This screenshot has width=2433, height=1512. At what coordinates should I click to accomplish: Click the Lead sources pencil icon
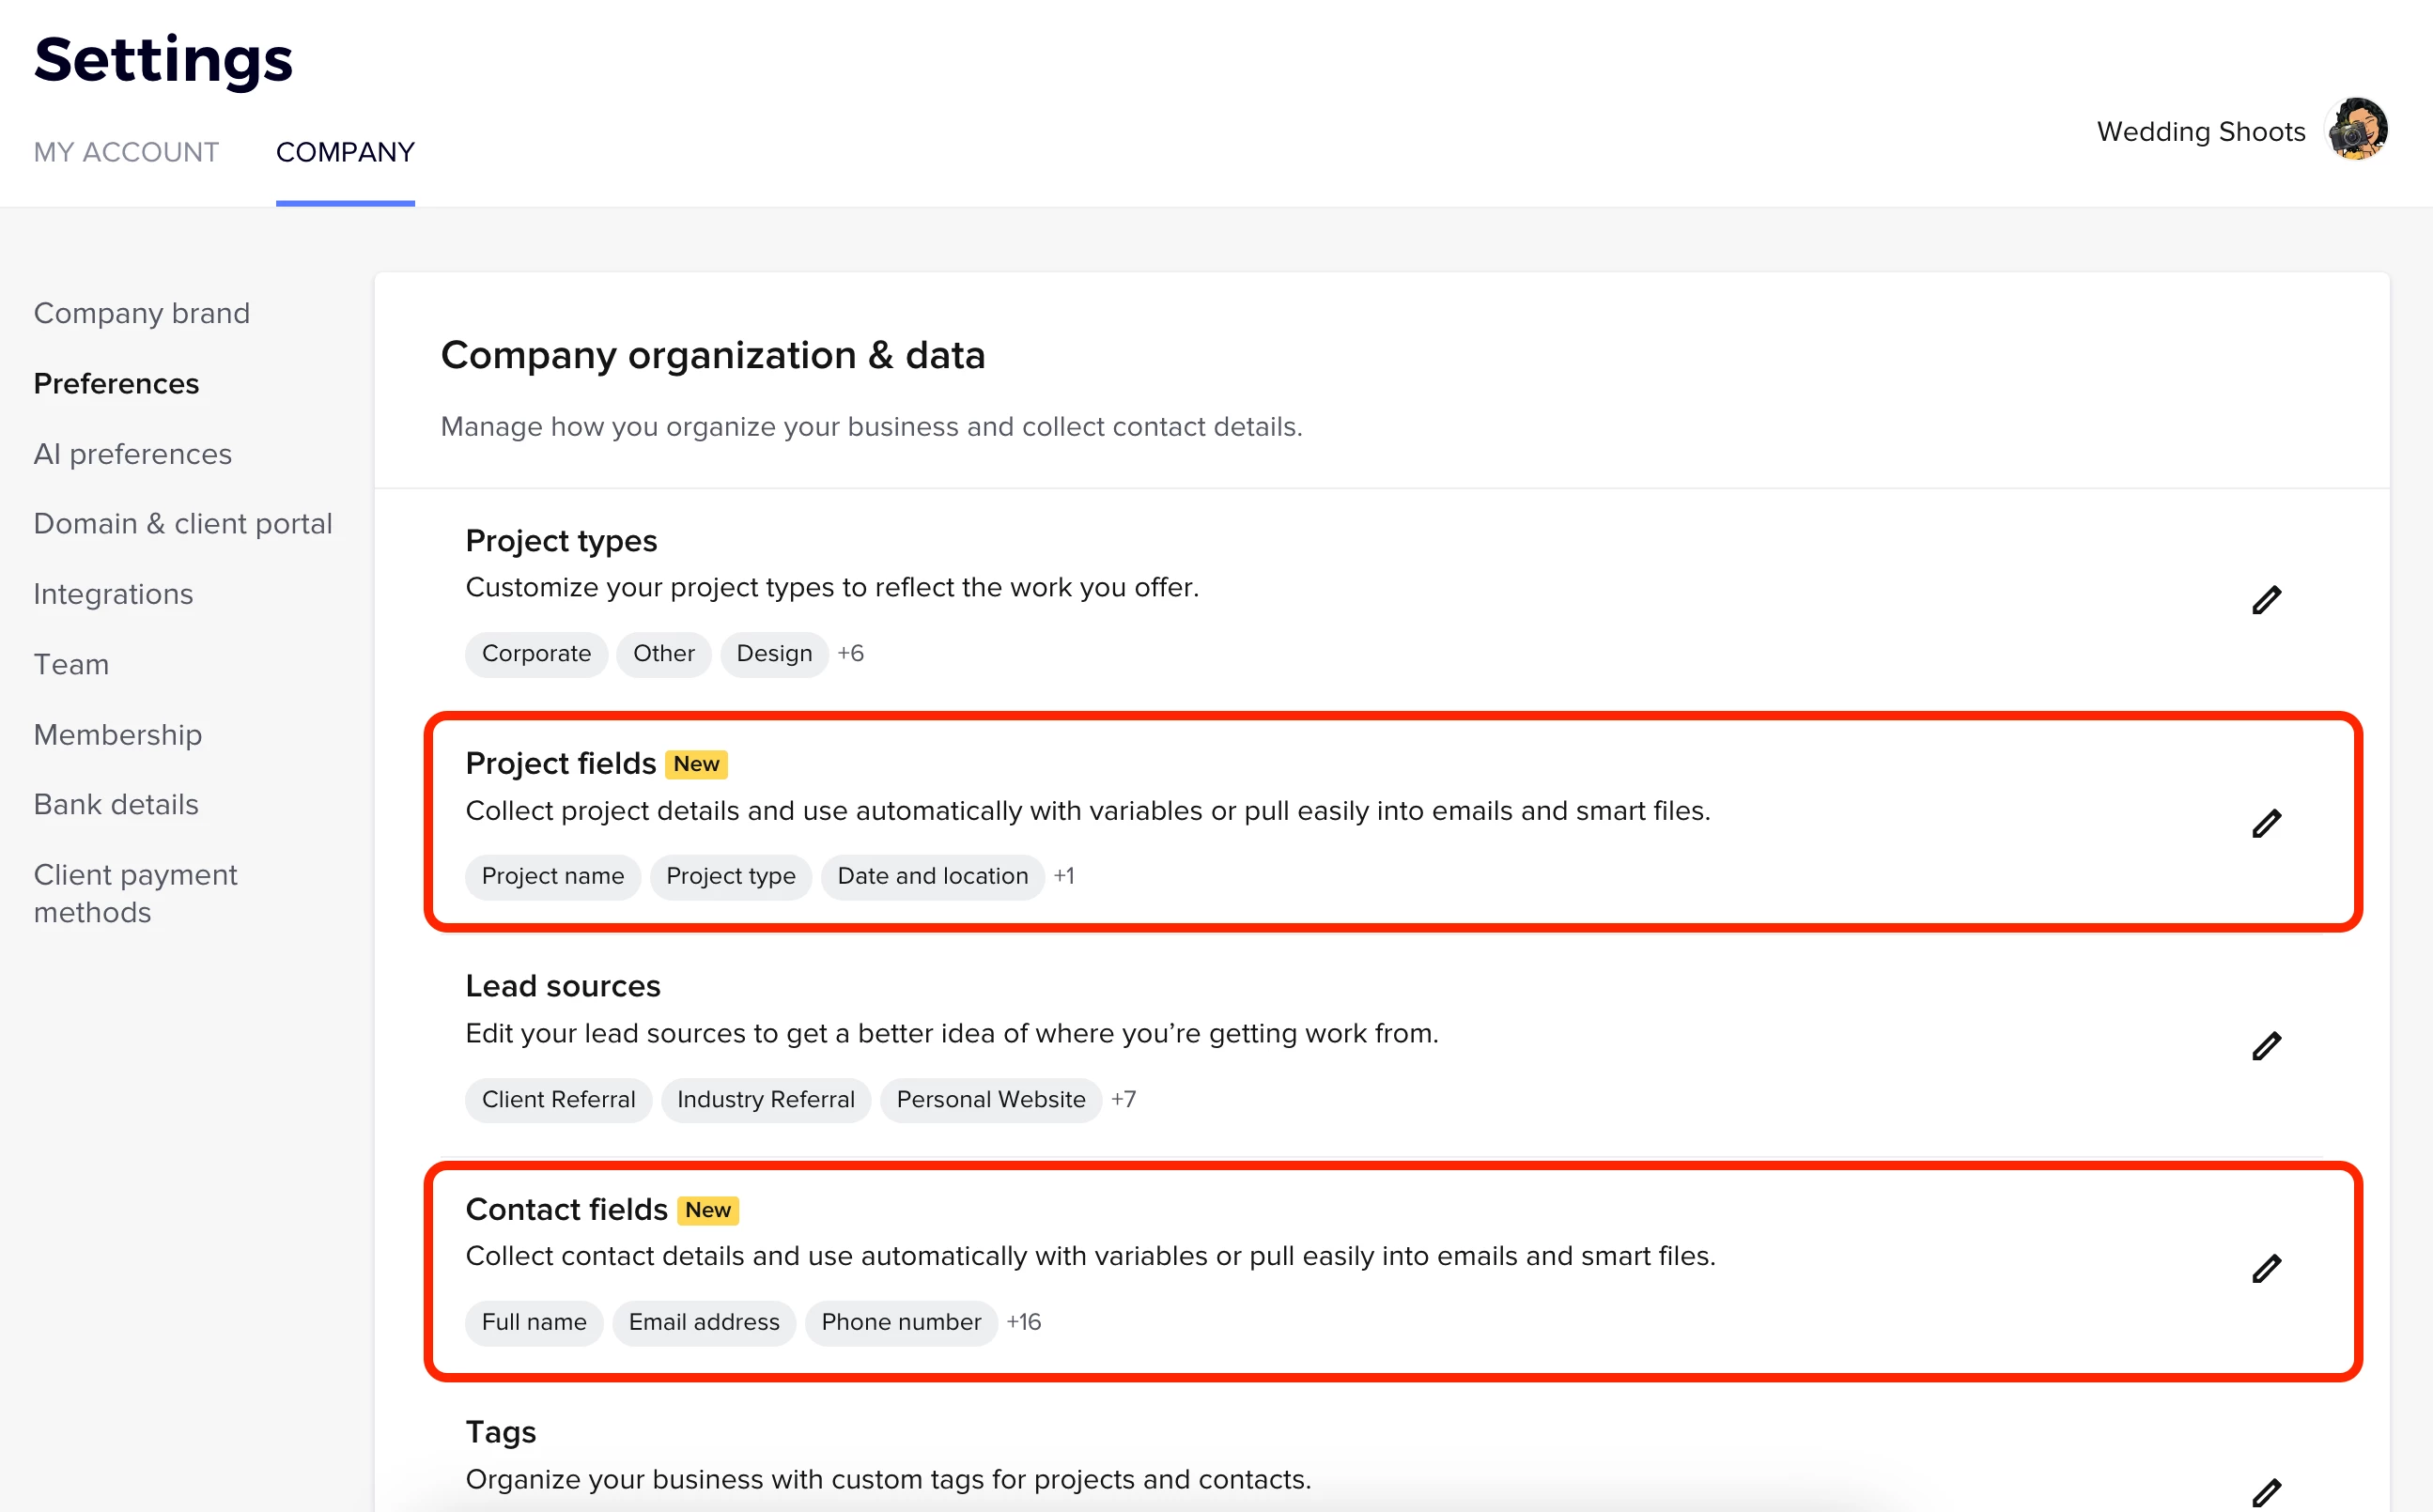point(2266,1046)
